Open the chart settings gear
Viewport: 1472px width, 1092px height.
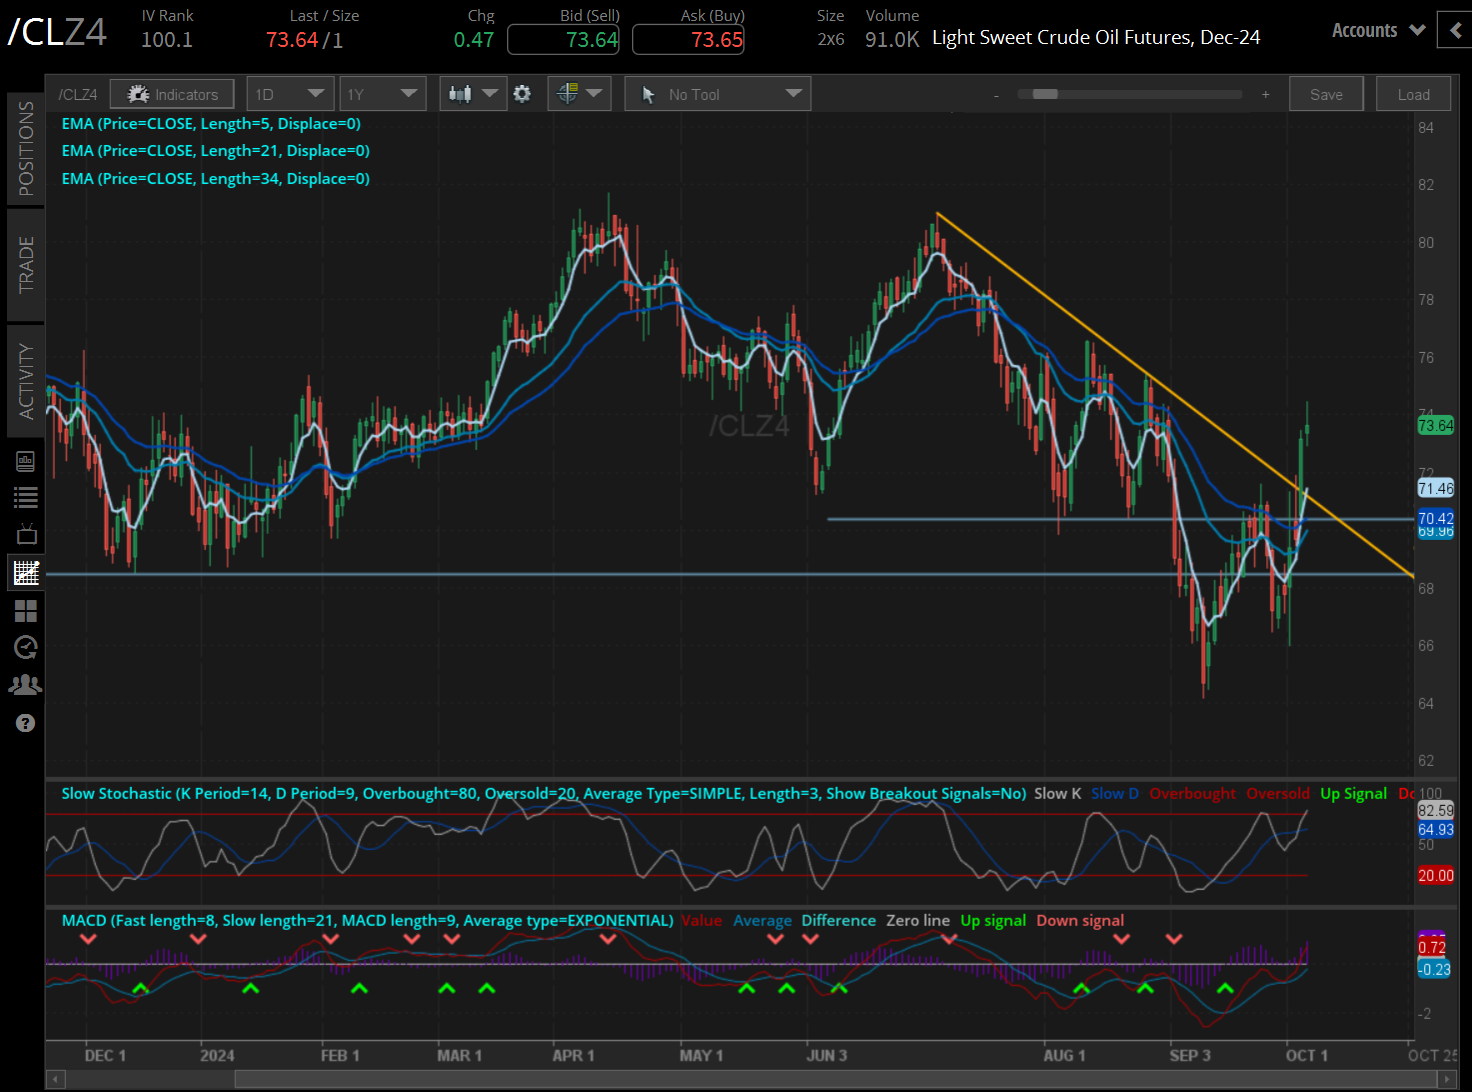pos(522,93)
